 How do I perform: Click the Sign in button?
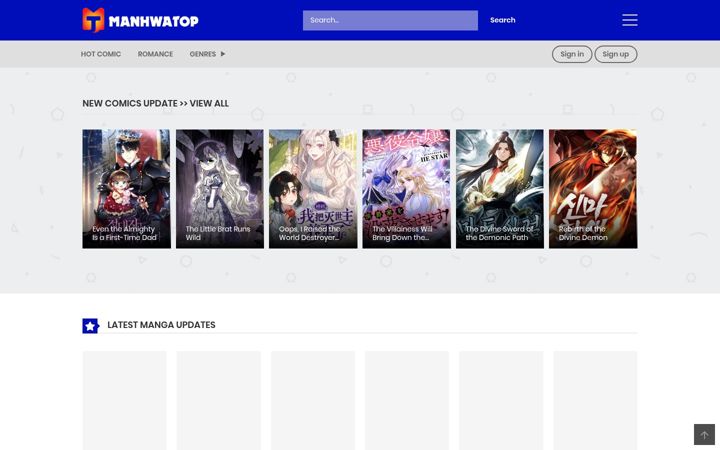pos(572,54)
